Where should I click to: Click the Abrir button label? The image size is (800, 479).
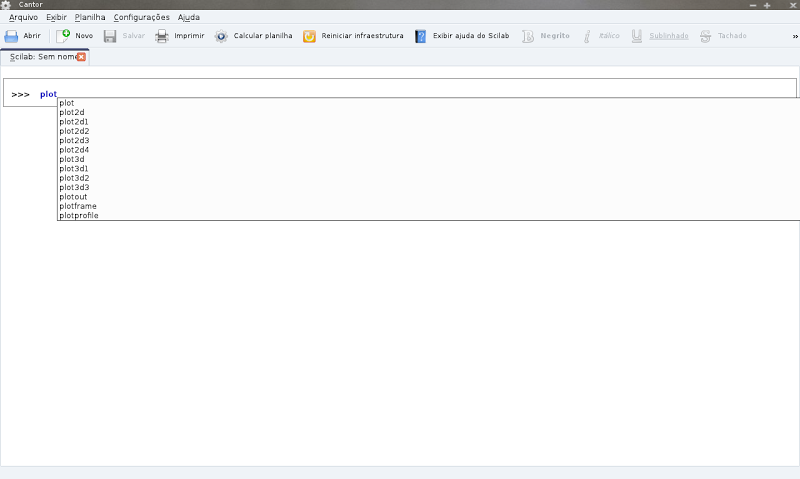point(32,36)
